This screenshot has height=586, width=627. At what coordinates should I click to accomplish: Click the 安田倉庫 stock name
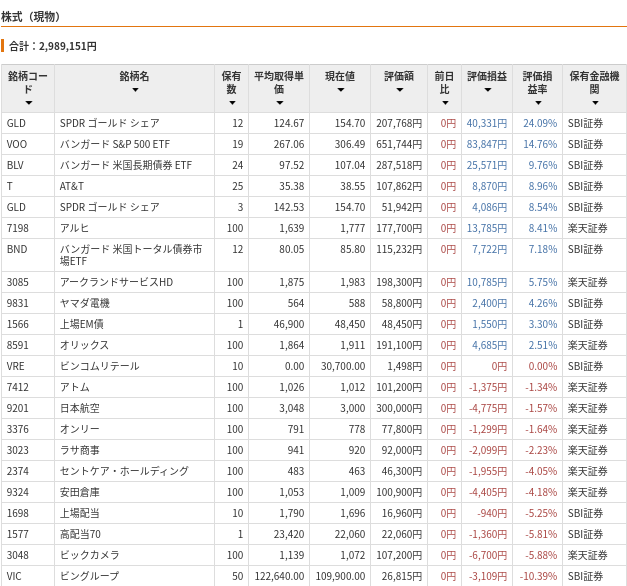(x=80, y=492)
